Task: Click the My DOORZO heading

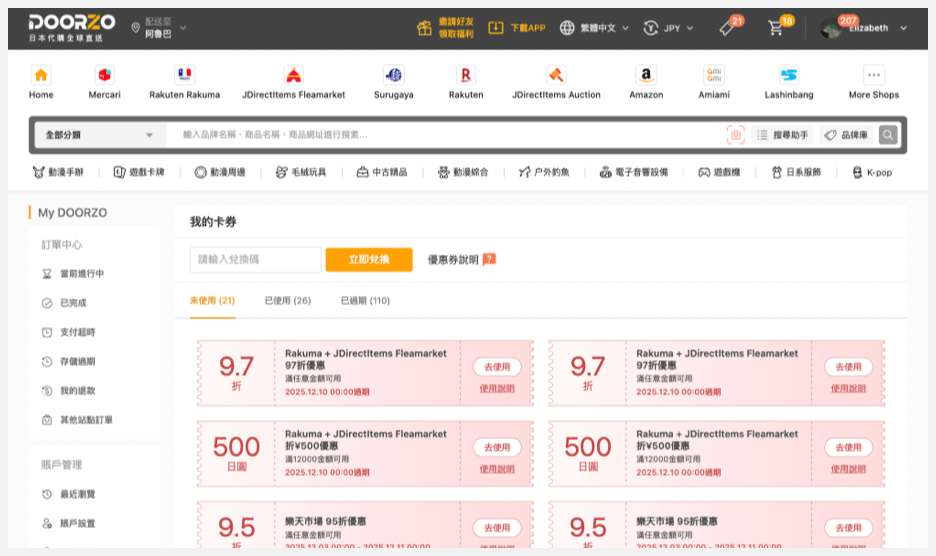Action: pos(72,213)
